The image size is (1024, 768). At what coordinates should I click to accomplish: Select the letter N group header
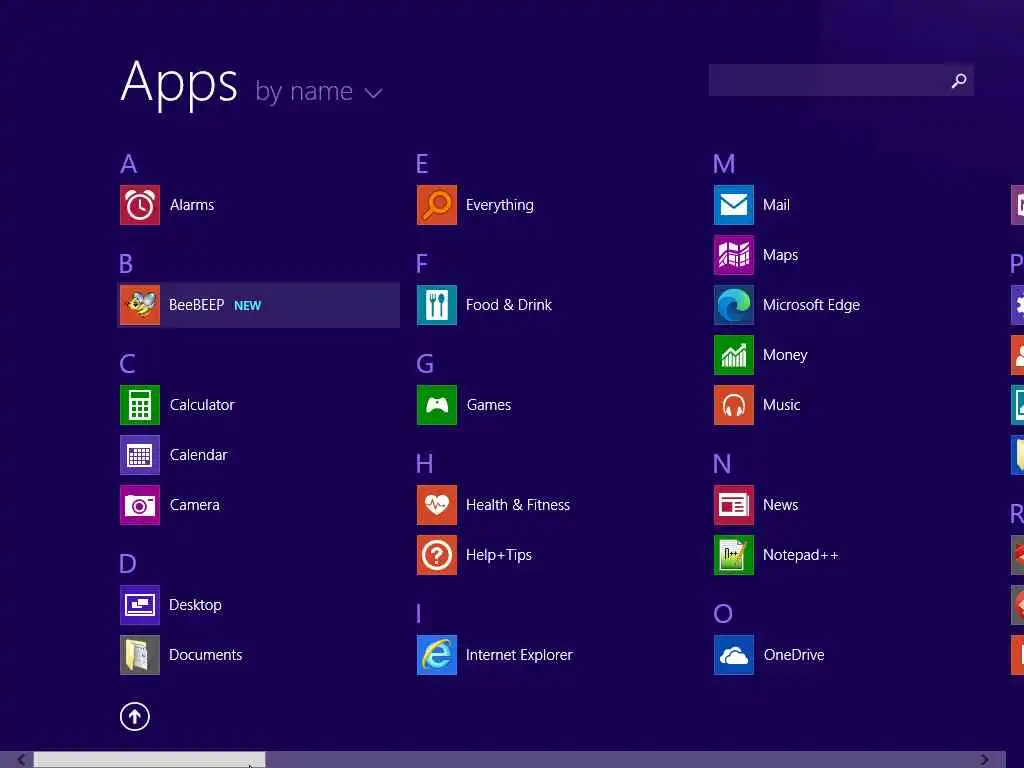point(722,464)
